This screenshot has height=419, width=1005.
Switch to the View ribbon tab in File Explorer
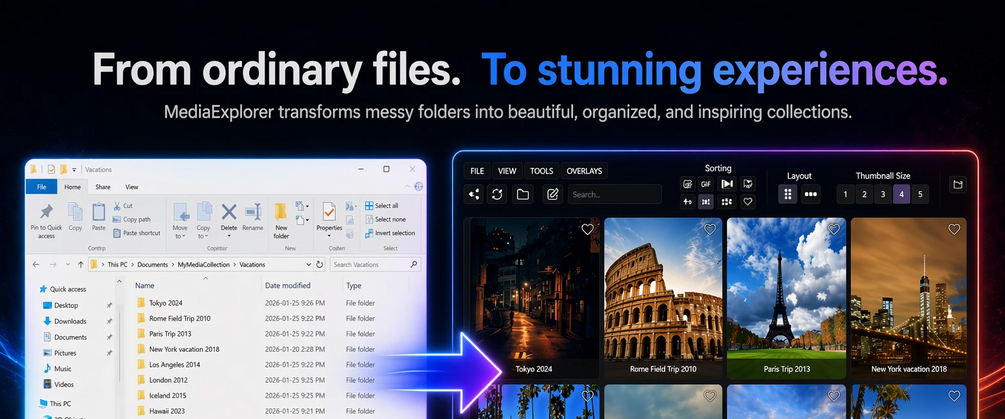pos(131,187)
